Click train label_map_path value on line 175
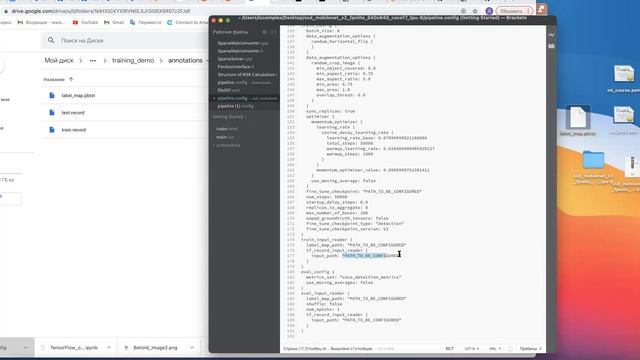 (377, 245)
